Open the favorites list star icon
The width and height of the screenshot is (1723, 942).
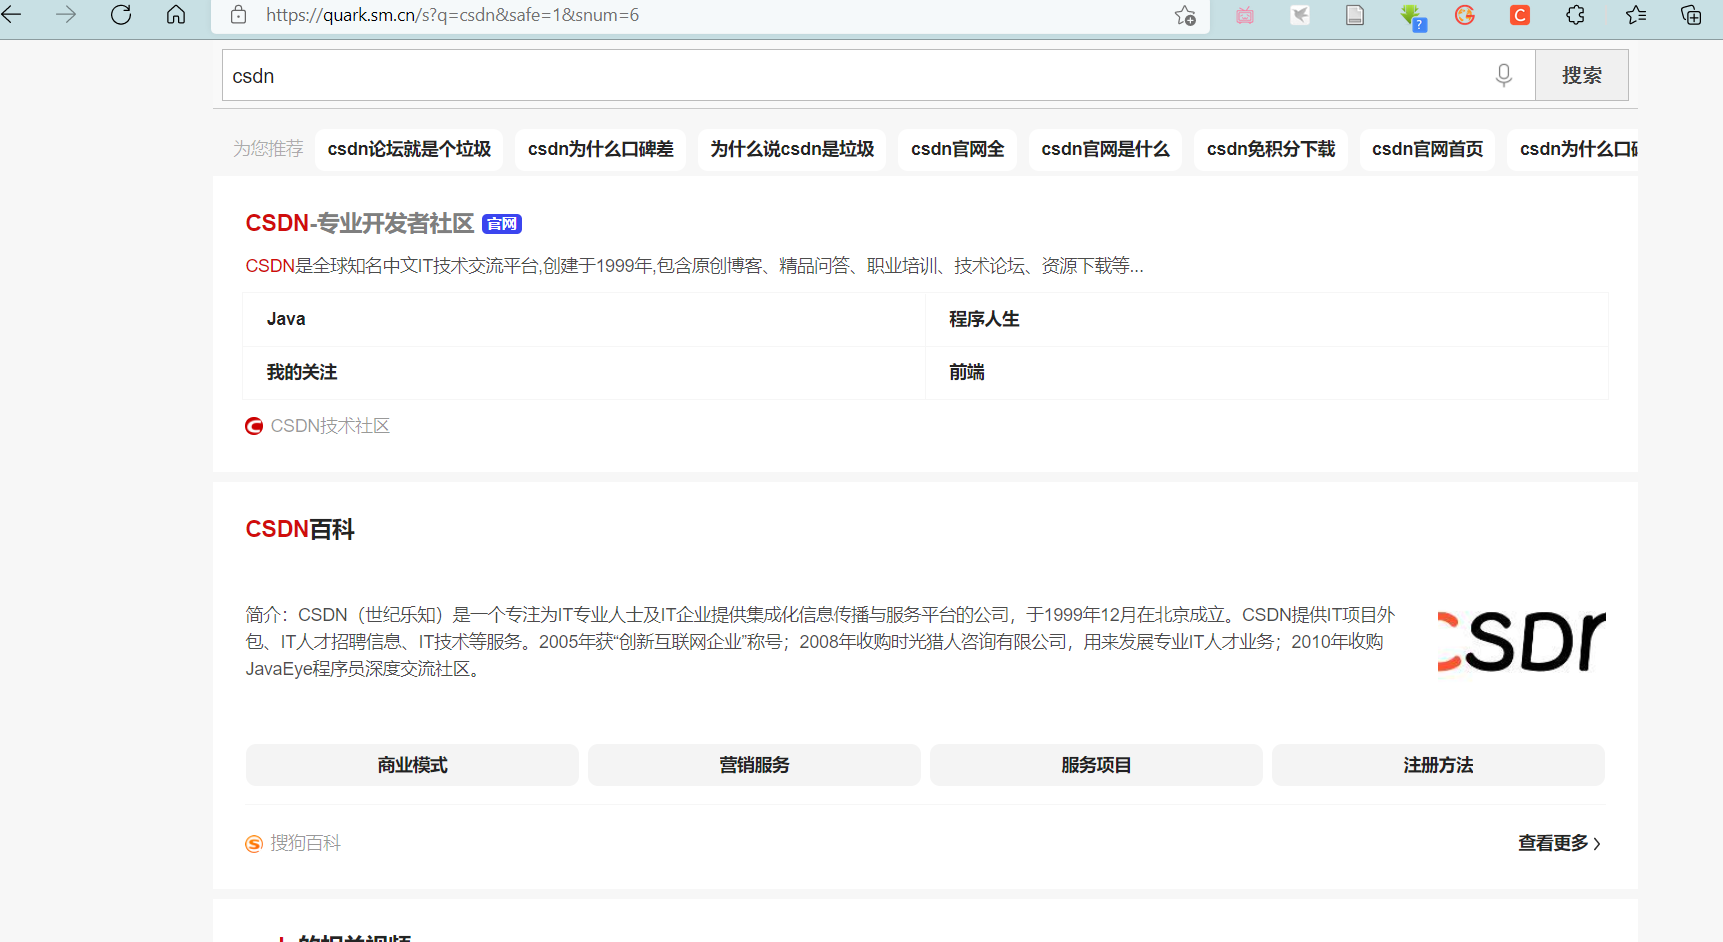coord(1635,15)
